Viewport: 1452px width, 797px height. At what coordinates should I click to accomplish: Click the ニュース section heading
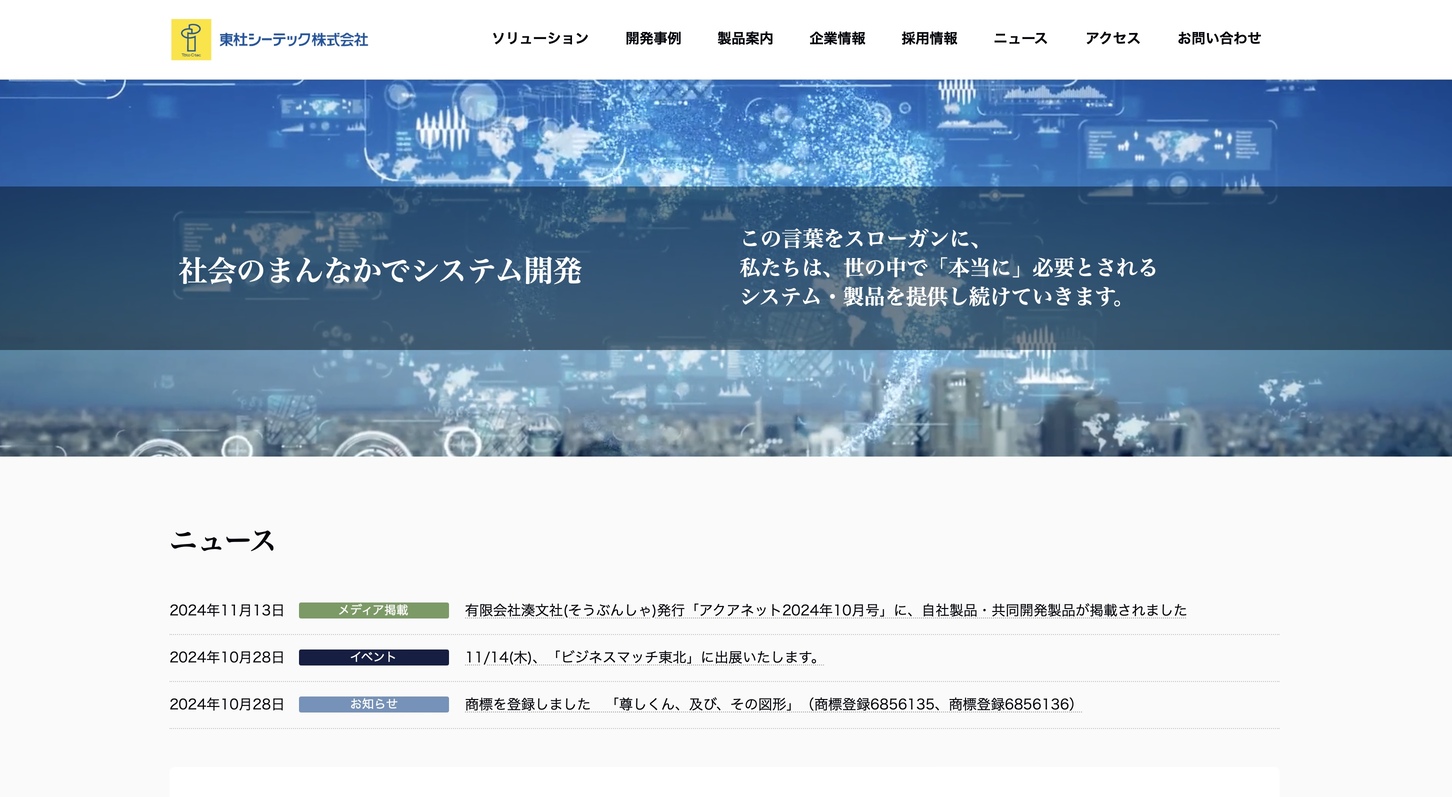(x=222, y=541)
